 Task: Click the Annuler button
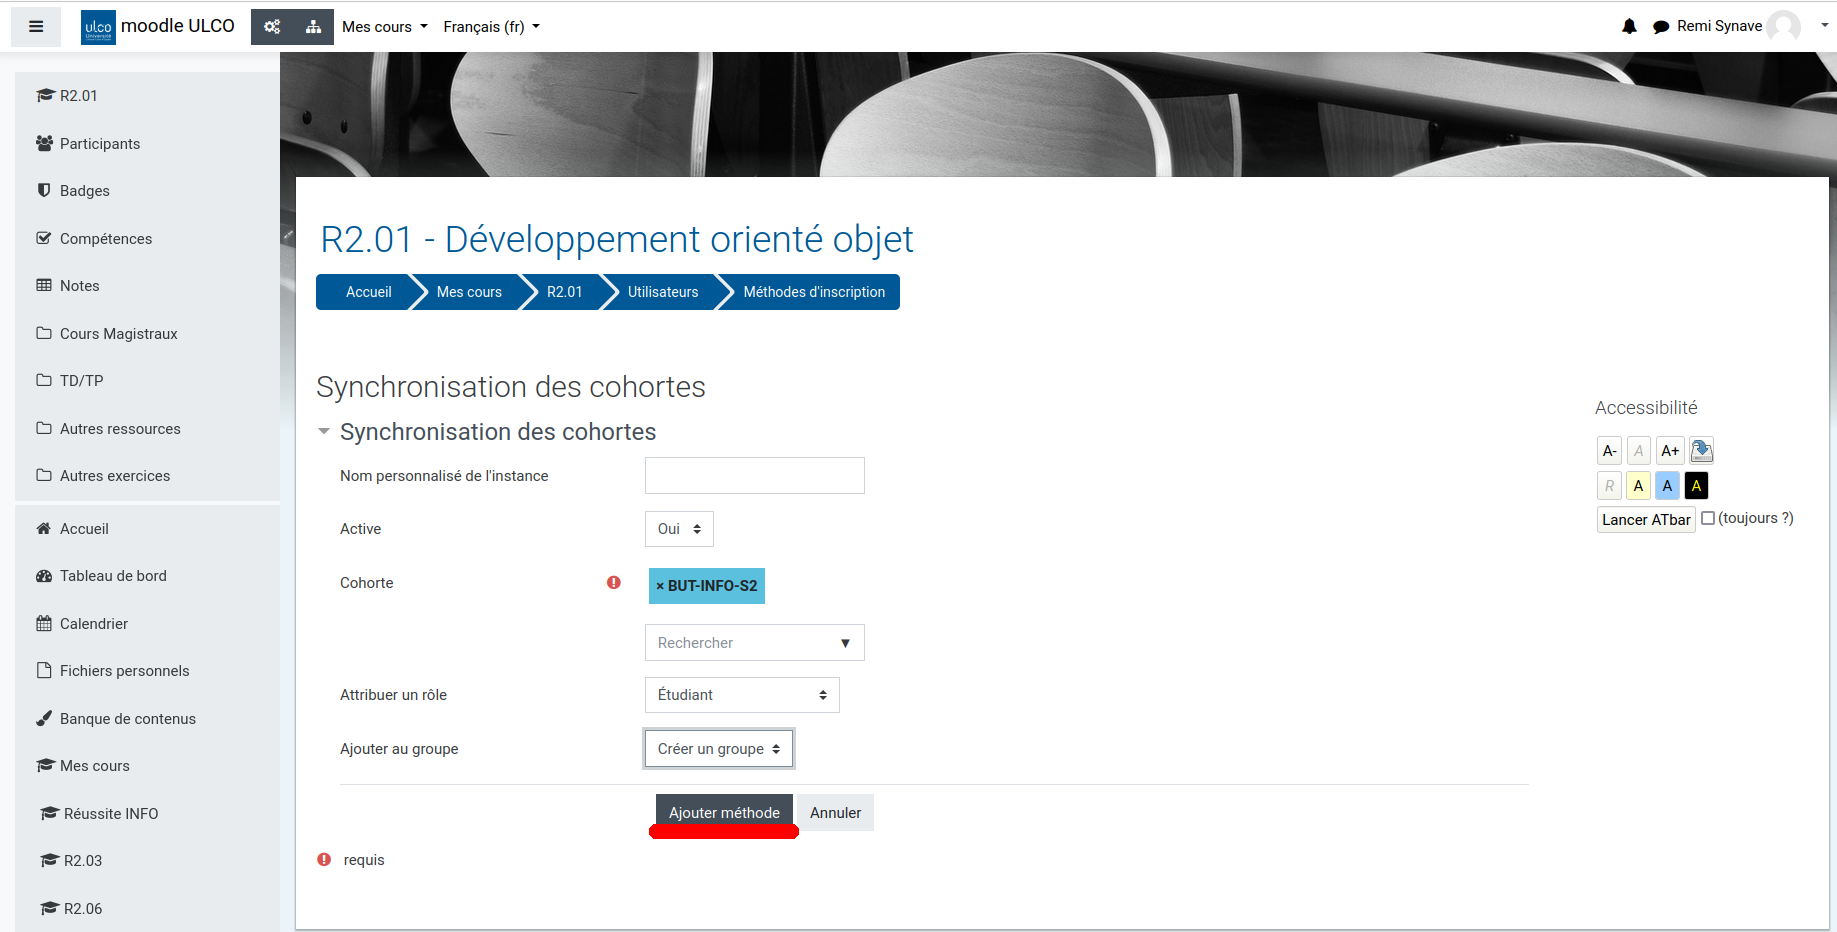pos(835,813)
